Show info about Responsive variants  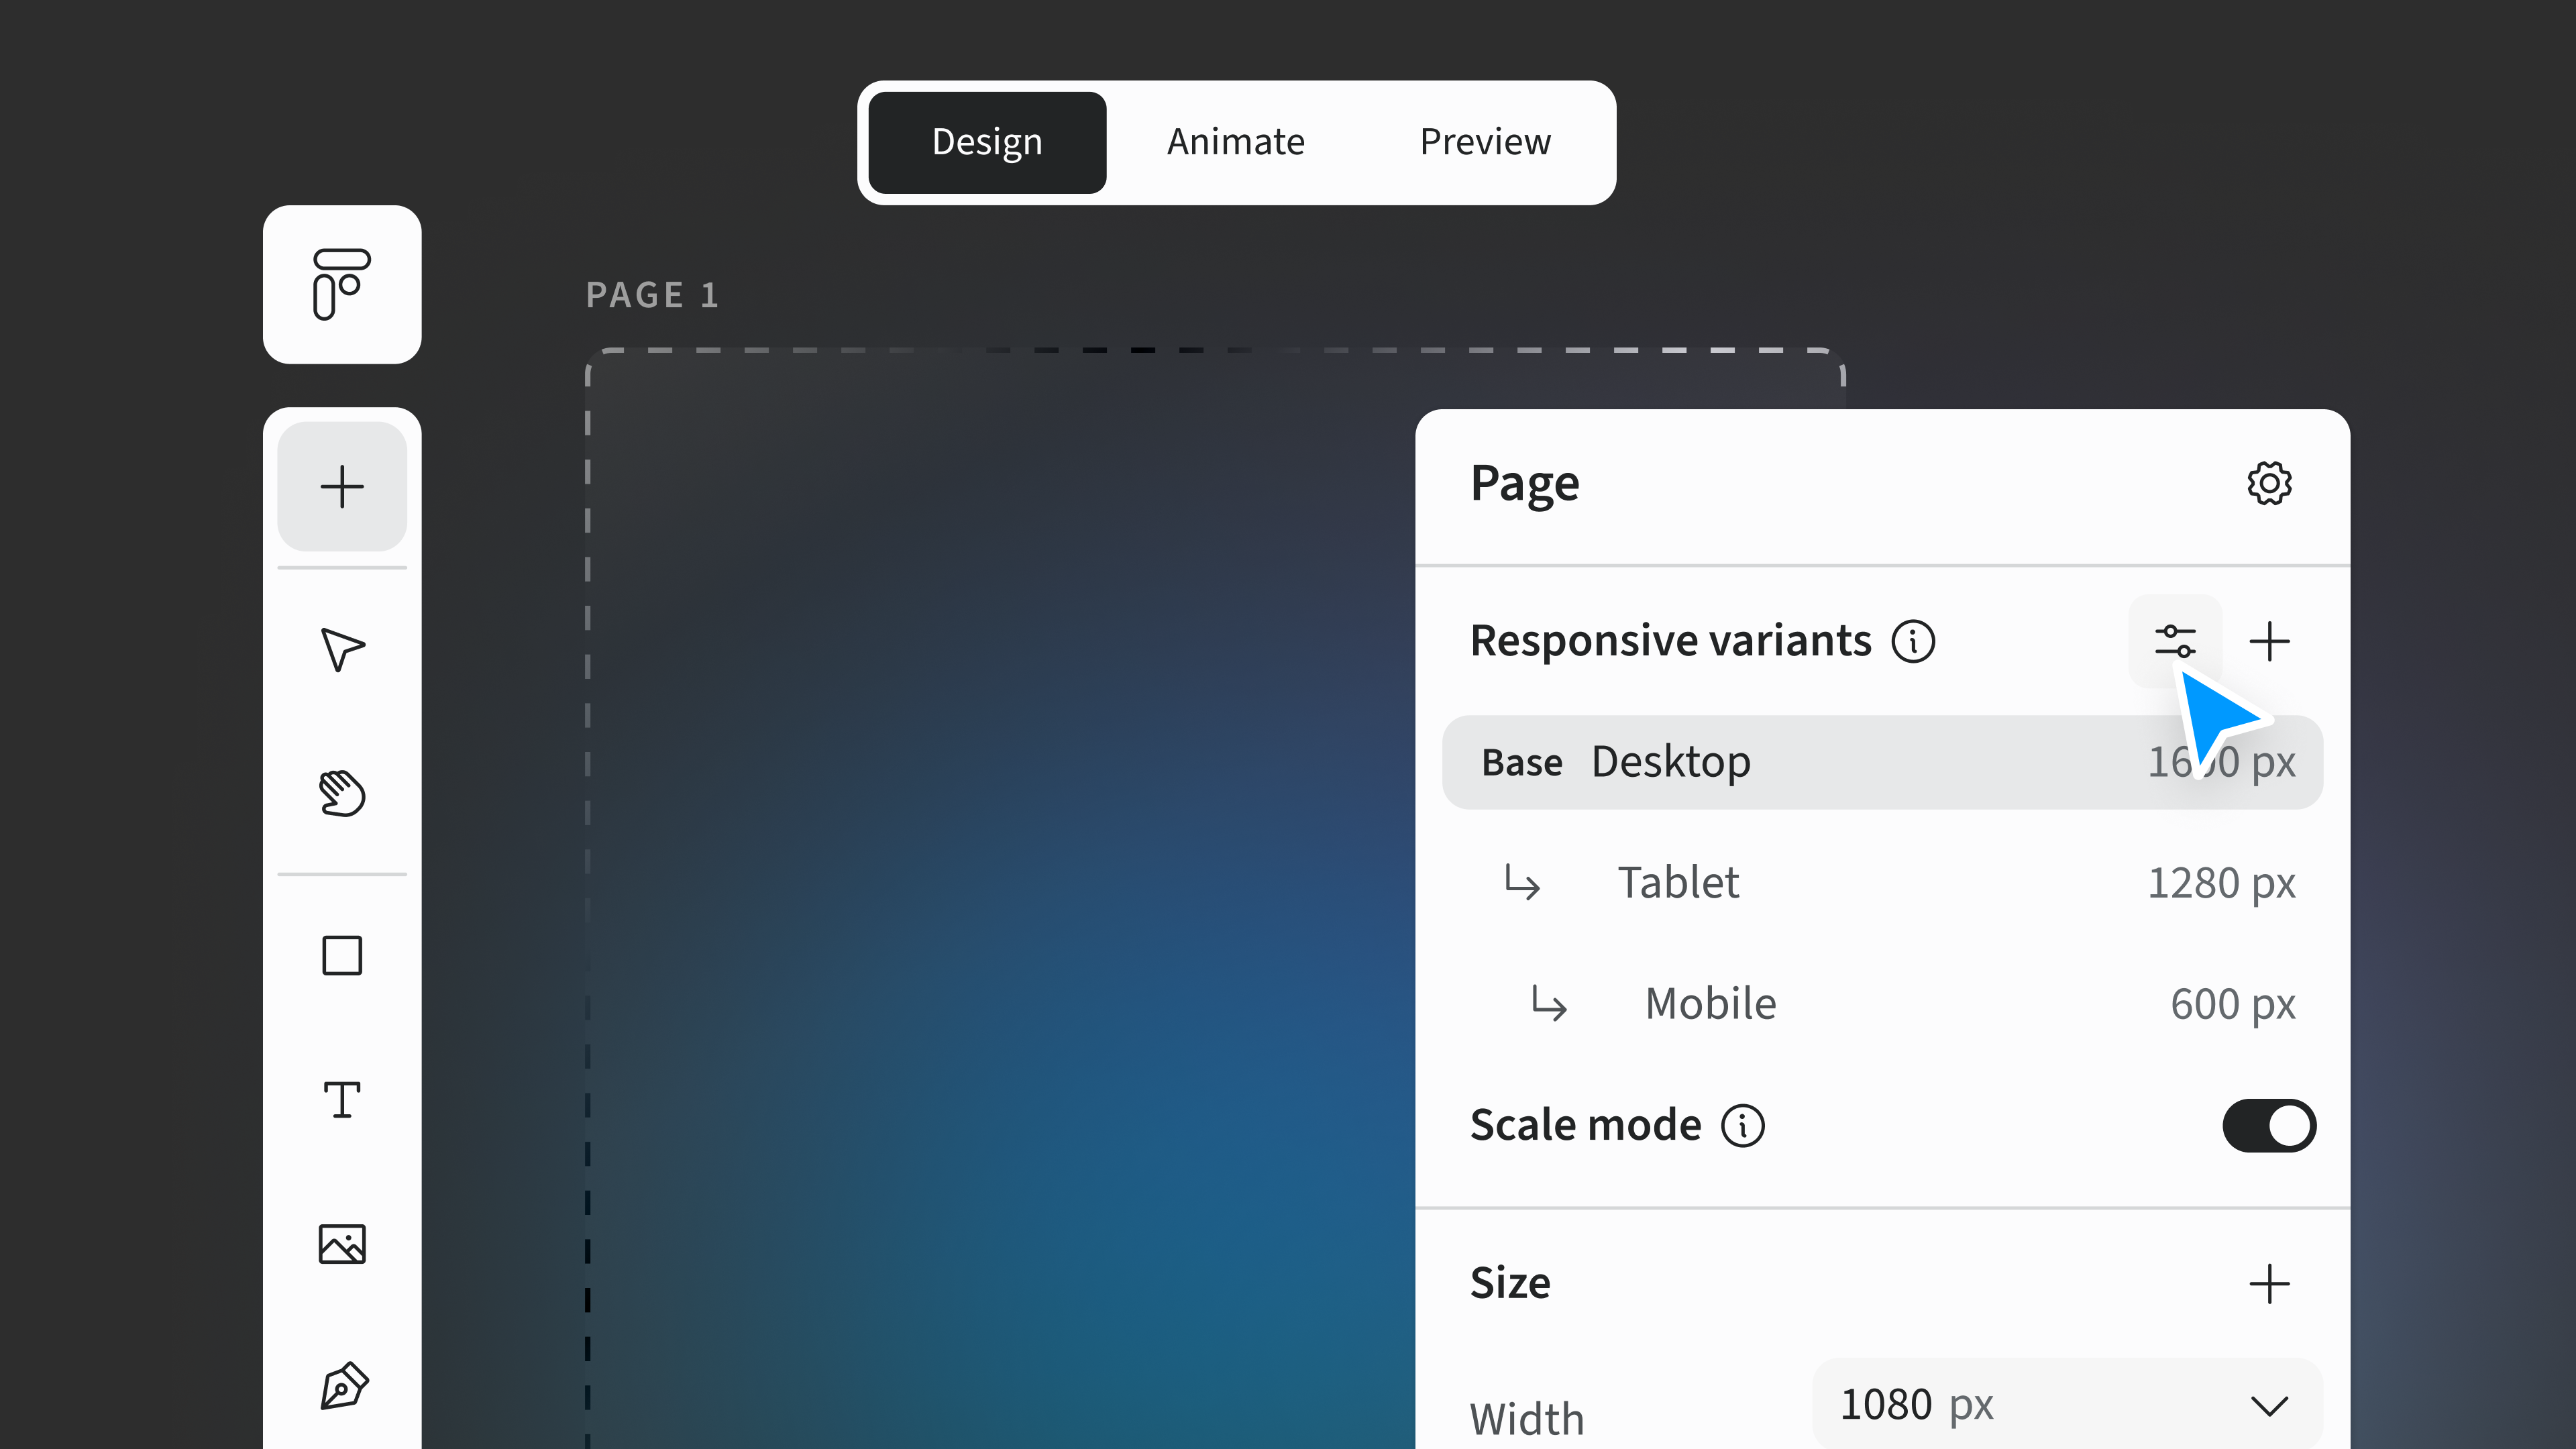1913,641
